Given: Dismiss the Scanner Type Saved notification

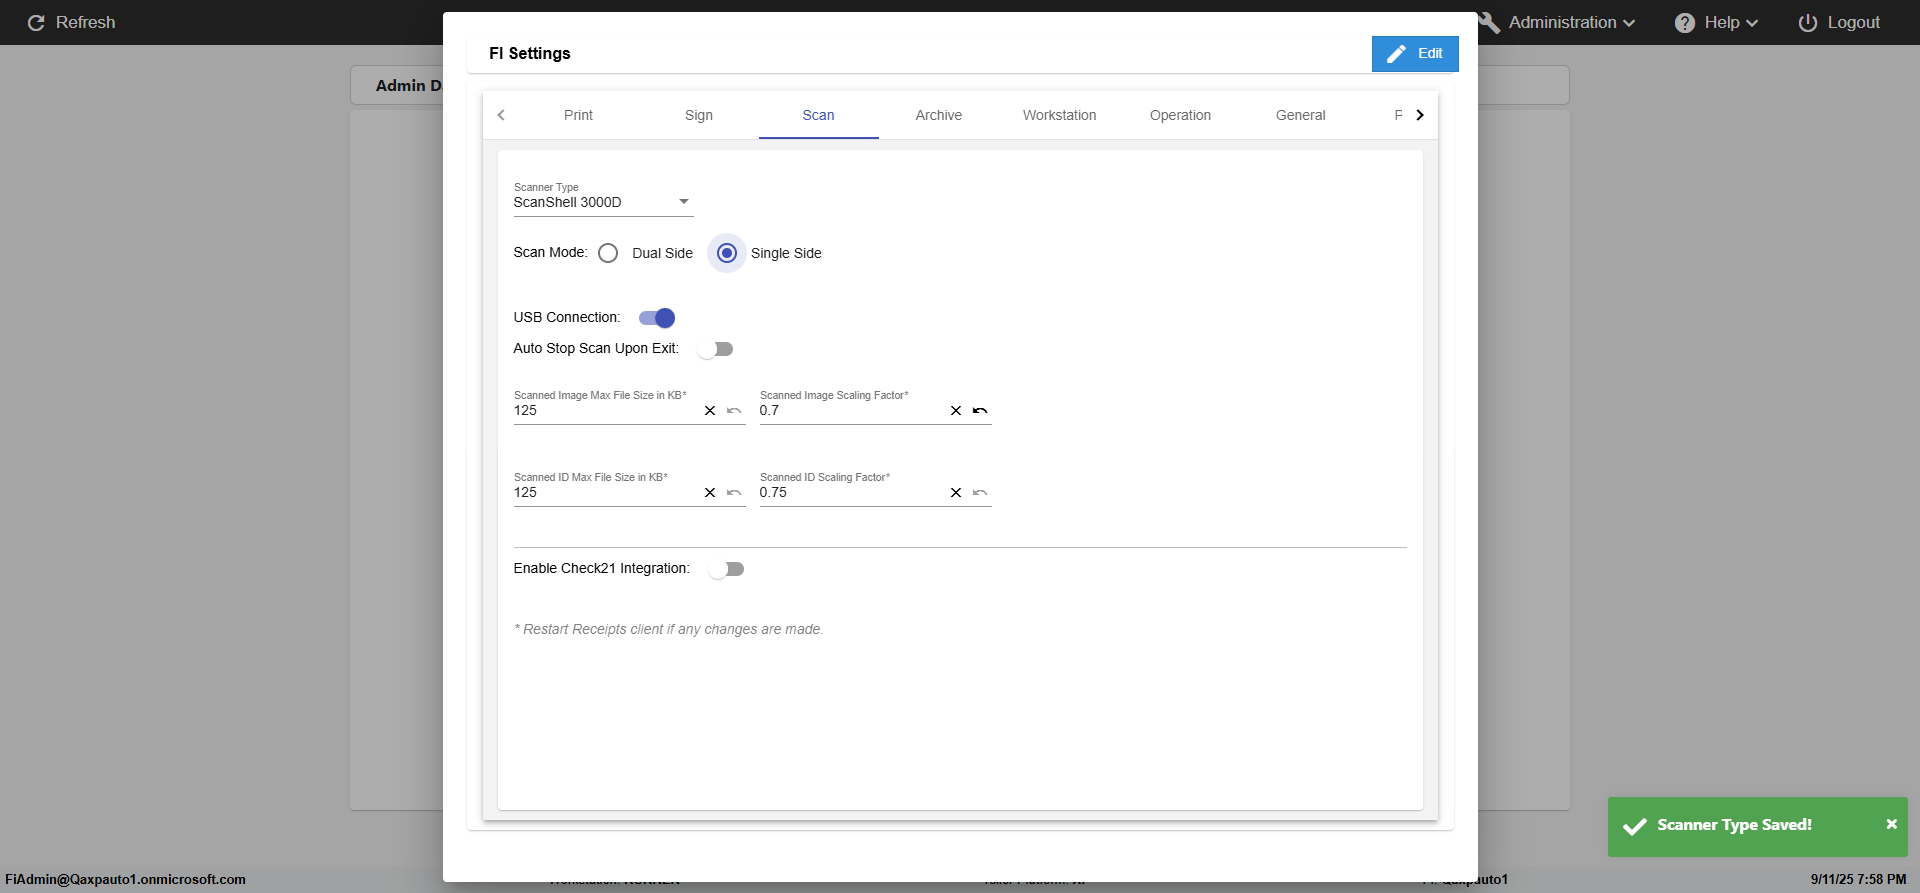Looking at the screenshot, I should tap(1891, 824).
